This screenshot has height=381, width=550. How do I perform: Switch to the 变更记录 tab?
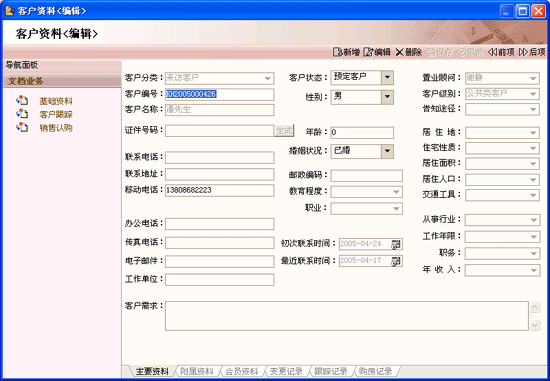(x=286, y=372)
